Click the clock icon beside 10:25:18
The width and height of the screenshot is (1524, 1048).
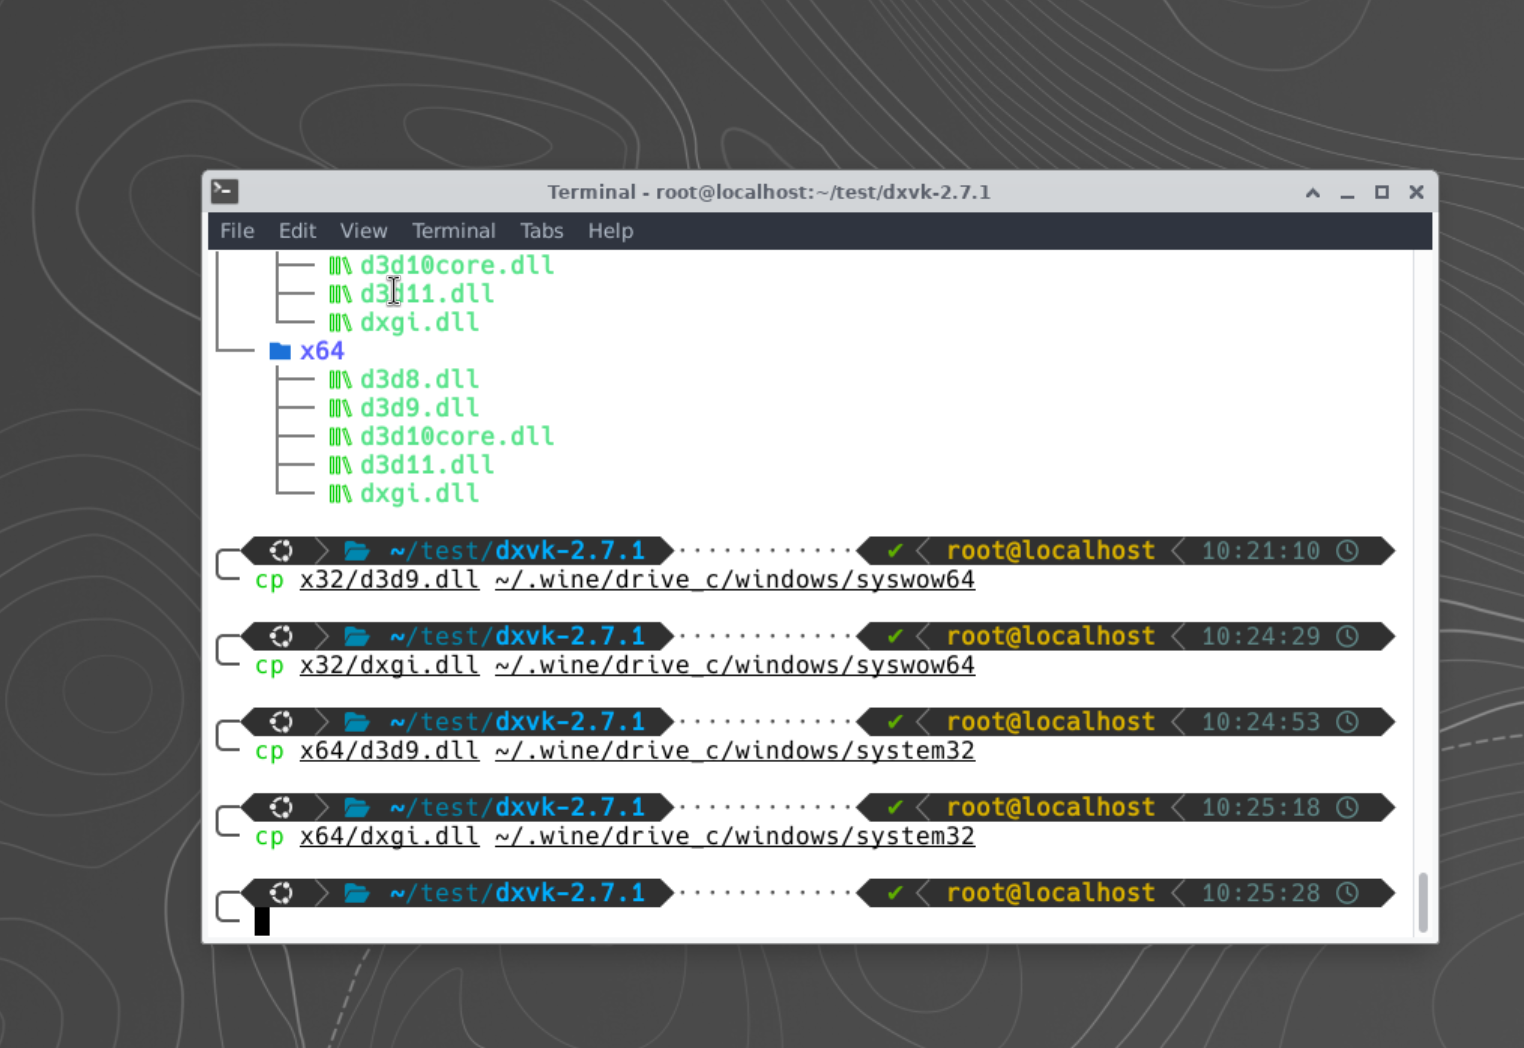pos(1348,808)
